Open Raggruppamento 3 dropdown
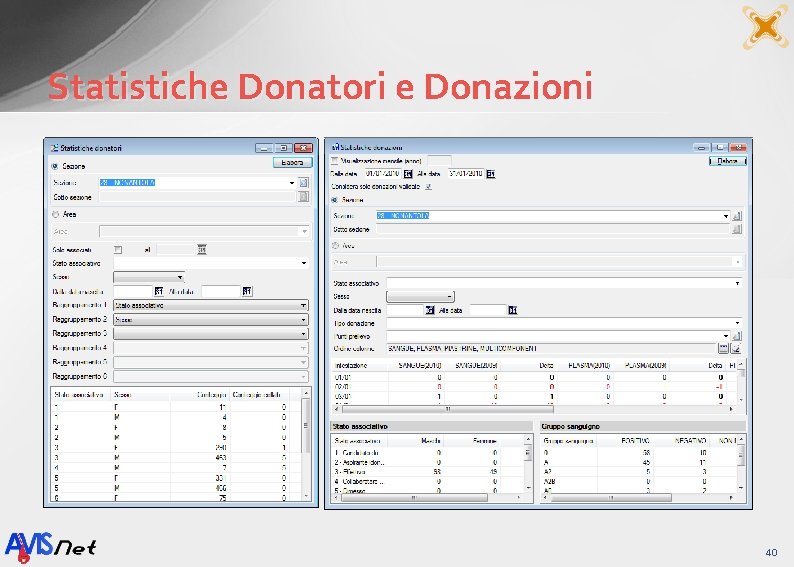This screenshot has height=567, width=794. pyautogui.click(x=303, y=334)
